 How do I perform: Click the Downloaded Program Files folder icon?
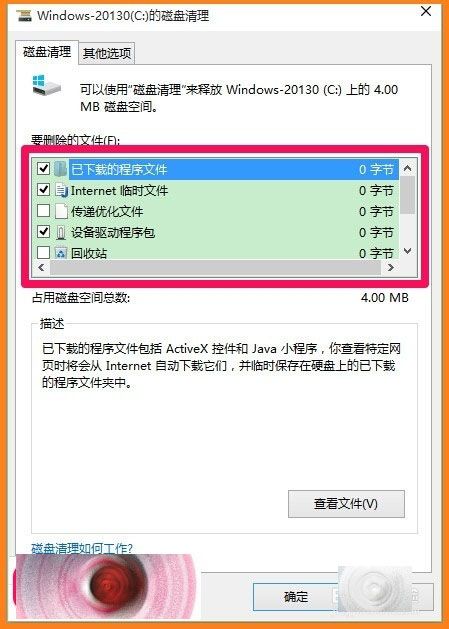61,169
